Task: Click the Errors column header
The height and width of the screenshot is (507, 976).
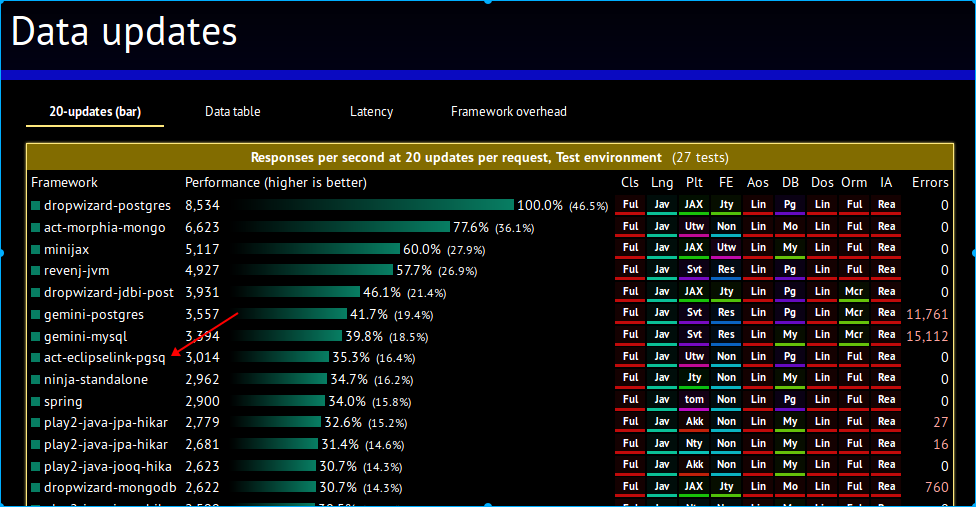Action: click(x=930, y=182)
